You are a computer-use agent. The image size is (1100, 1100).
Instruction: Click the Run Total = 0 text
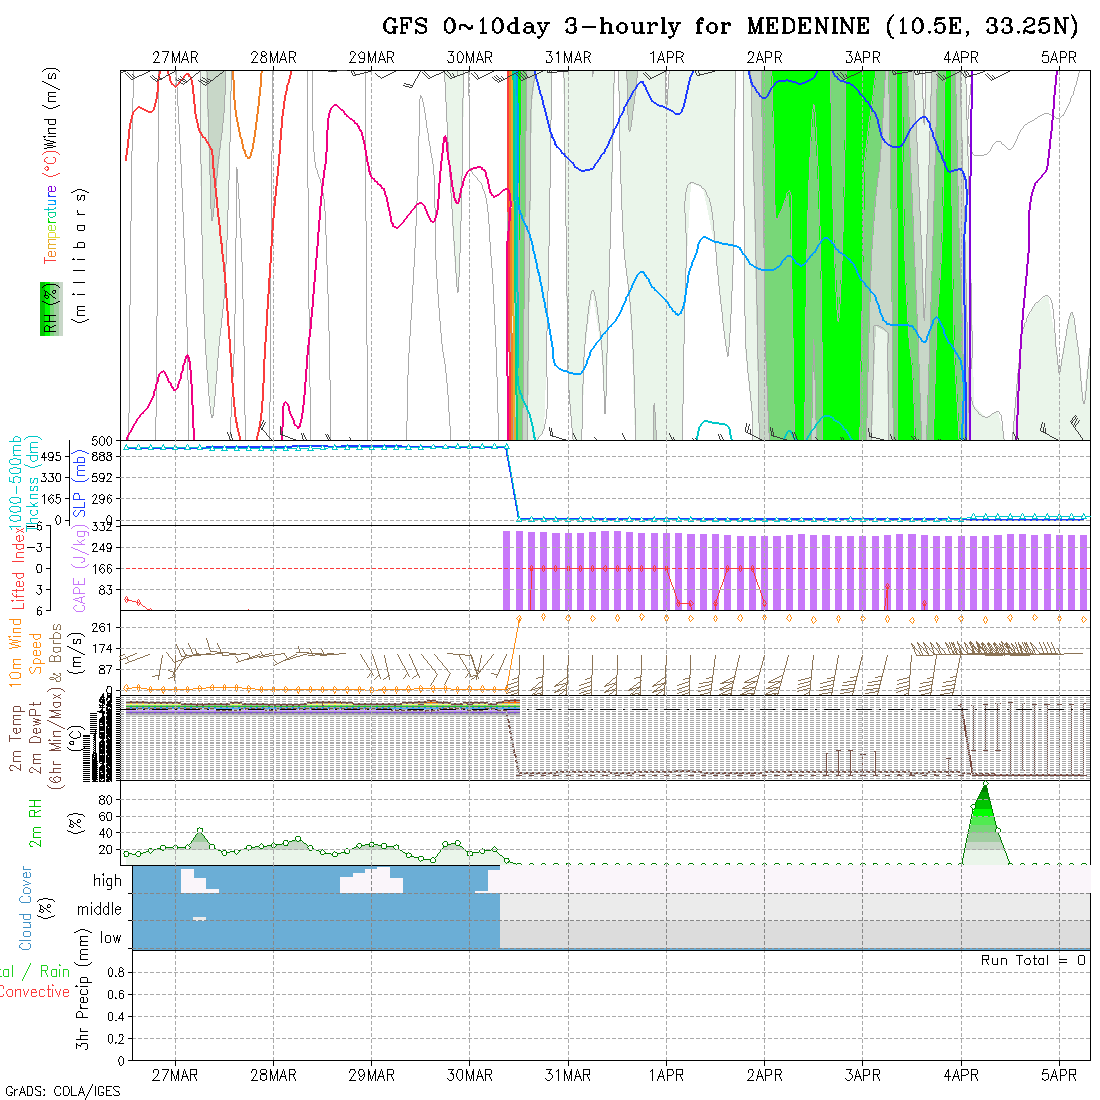[1033, 960]
